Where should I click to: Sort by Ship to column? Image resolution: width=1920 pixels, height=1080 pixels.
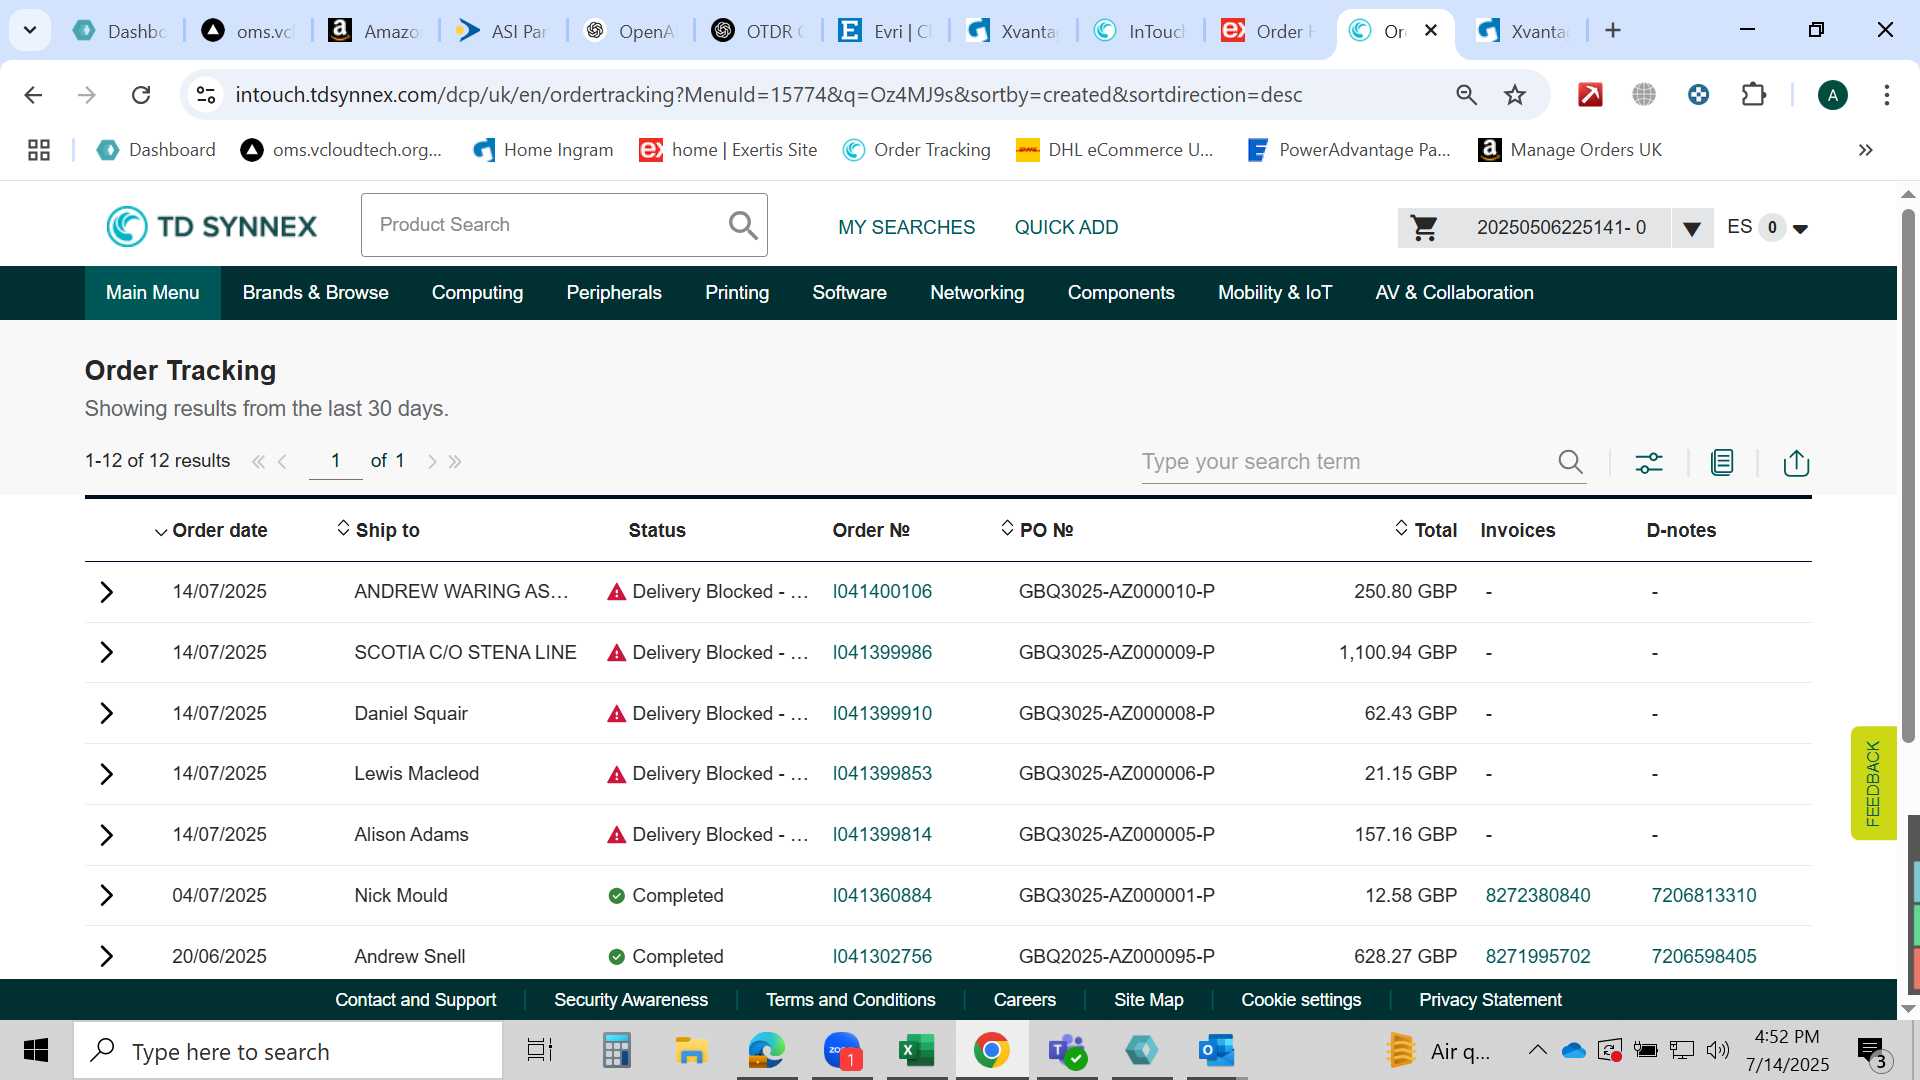pyautogui.click(x=378, y=530)
